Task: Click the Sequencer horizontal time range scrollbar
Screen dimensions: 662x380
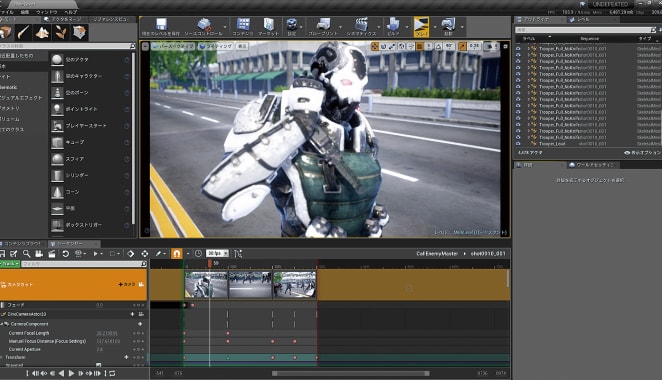Action: point(350,373)
